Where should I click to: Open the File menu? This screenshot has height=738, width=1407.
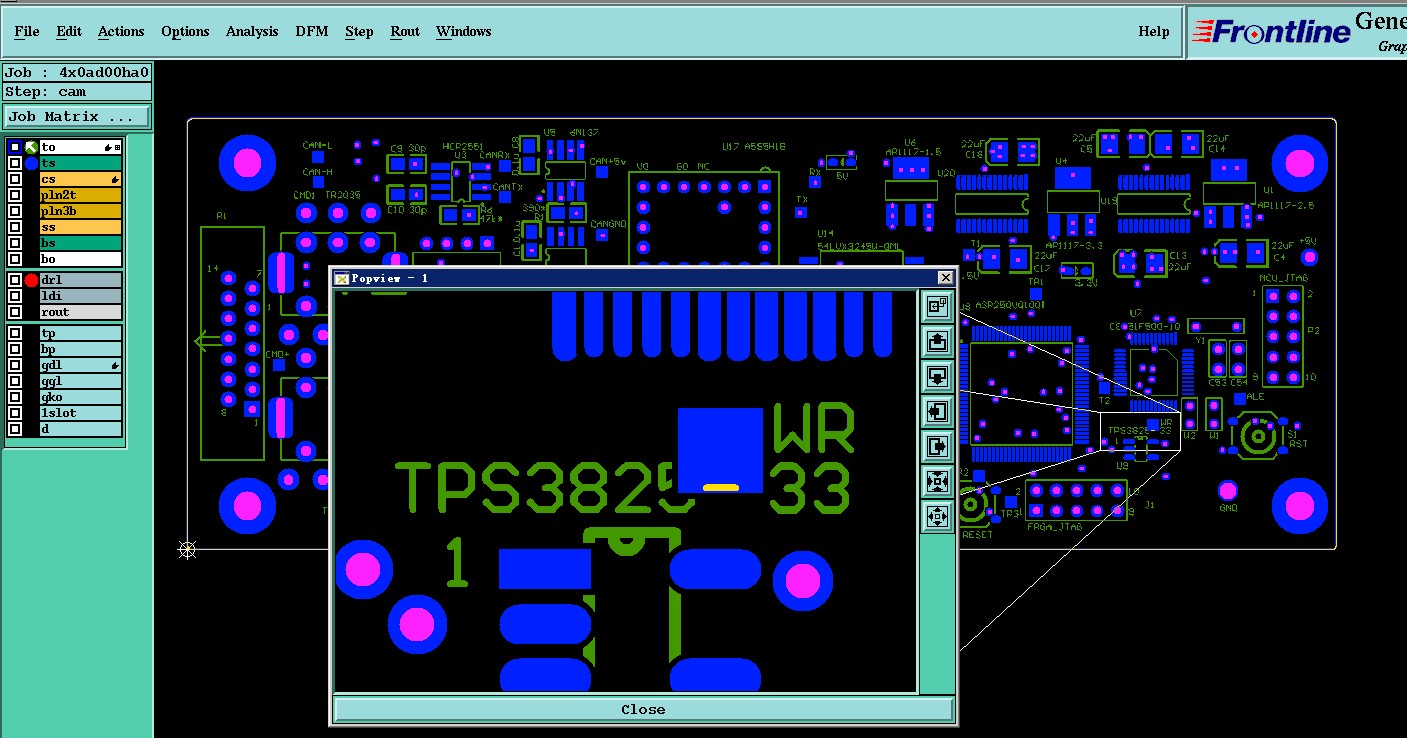(27, 31)
